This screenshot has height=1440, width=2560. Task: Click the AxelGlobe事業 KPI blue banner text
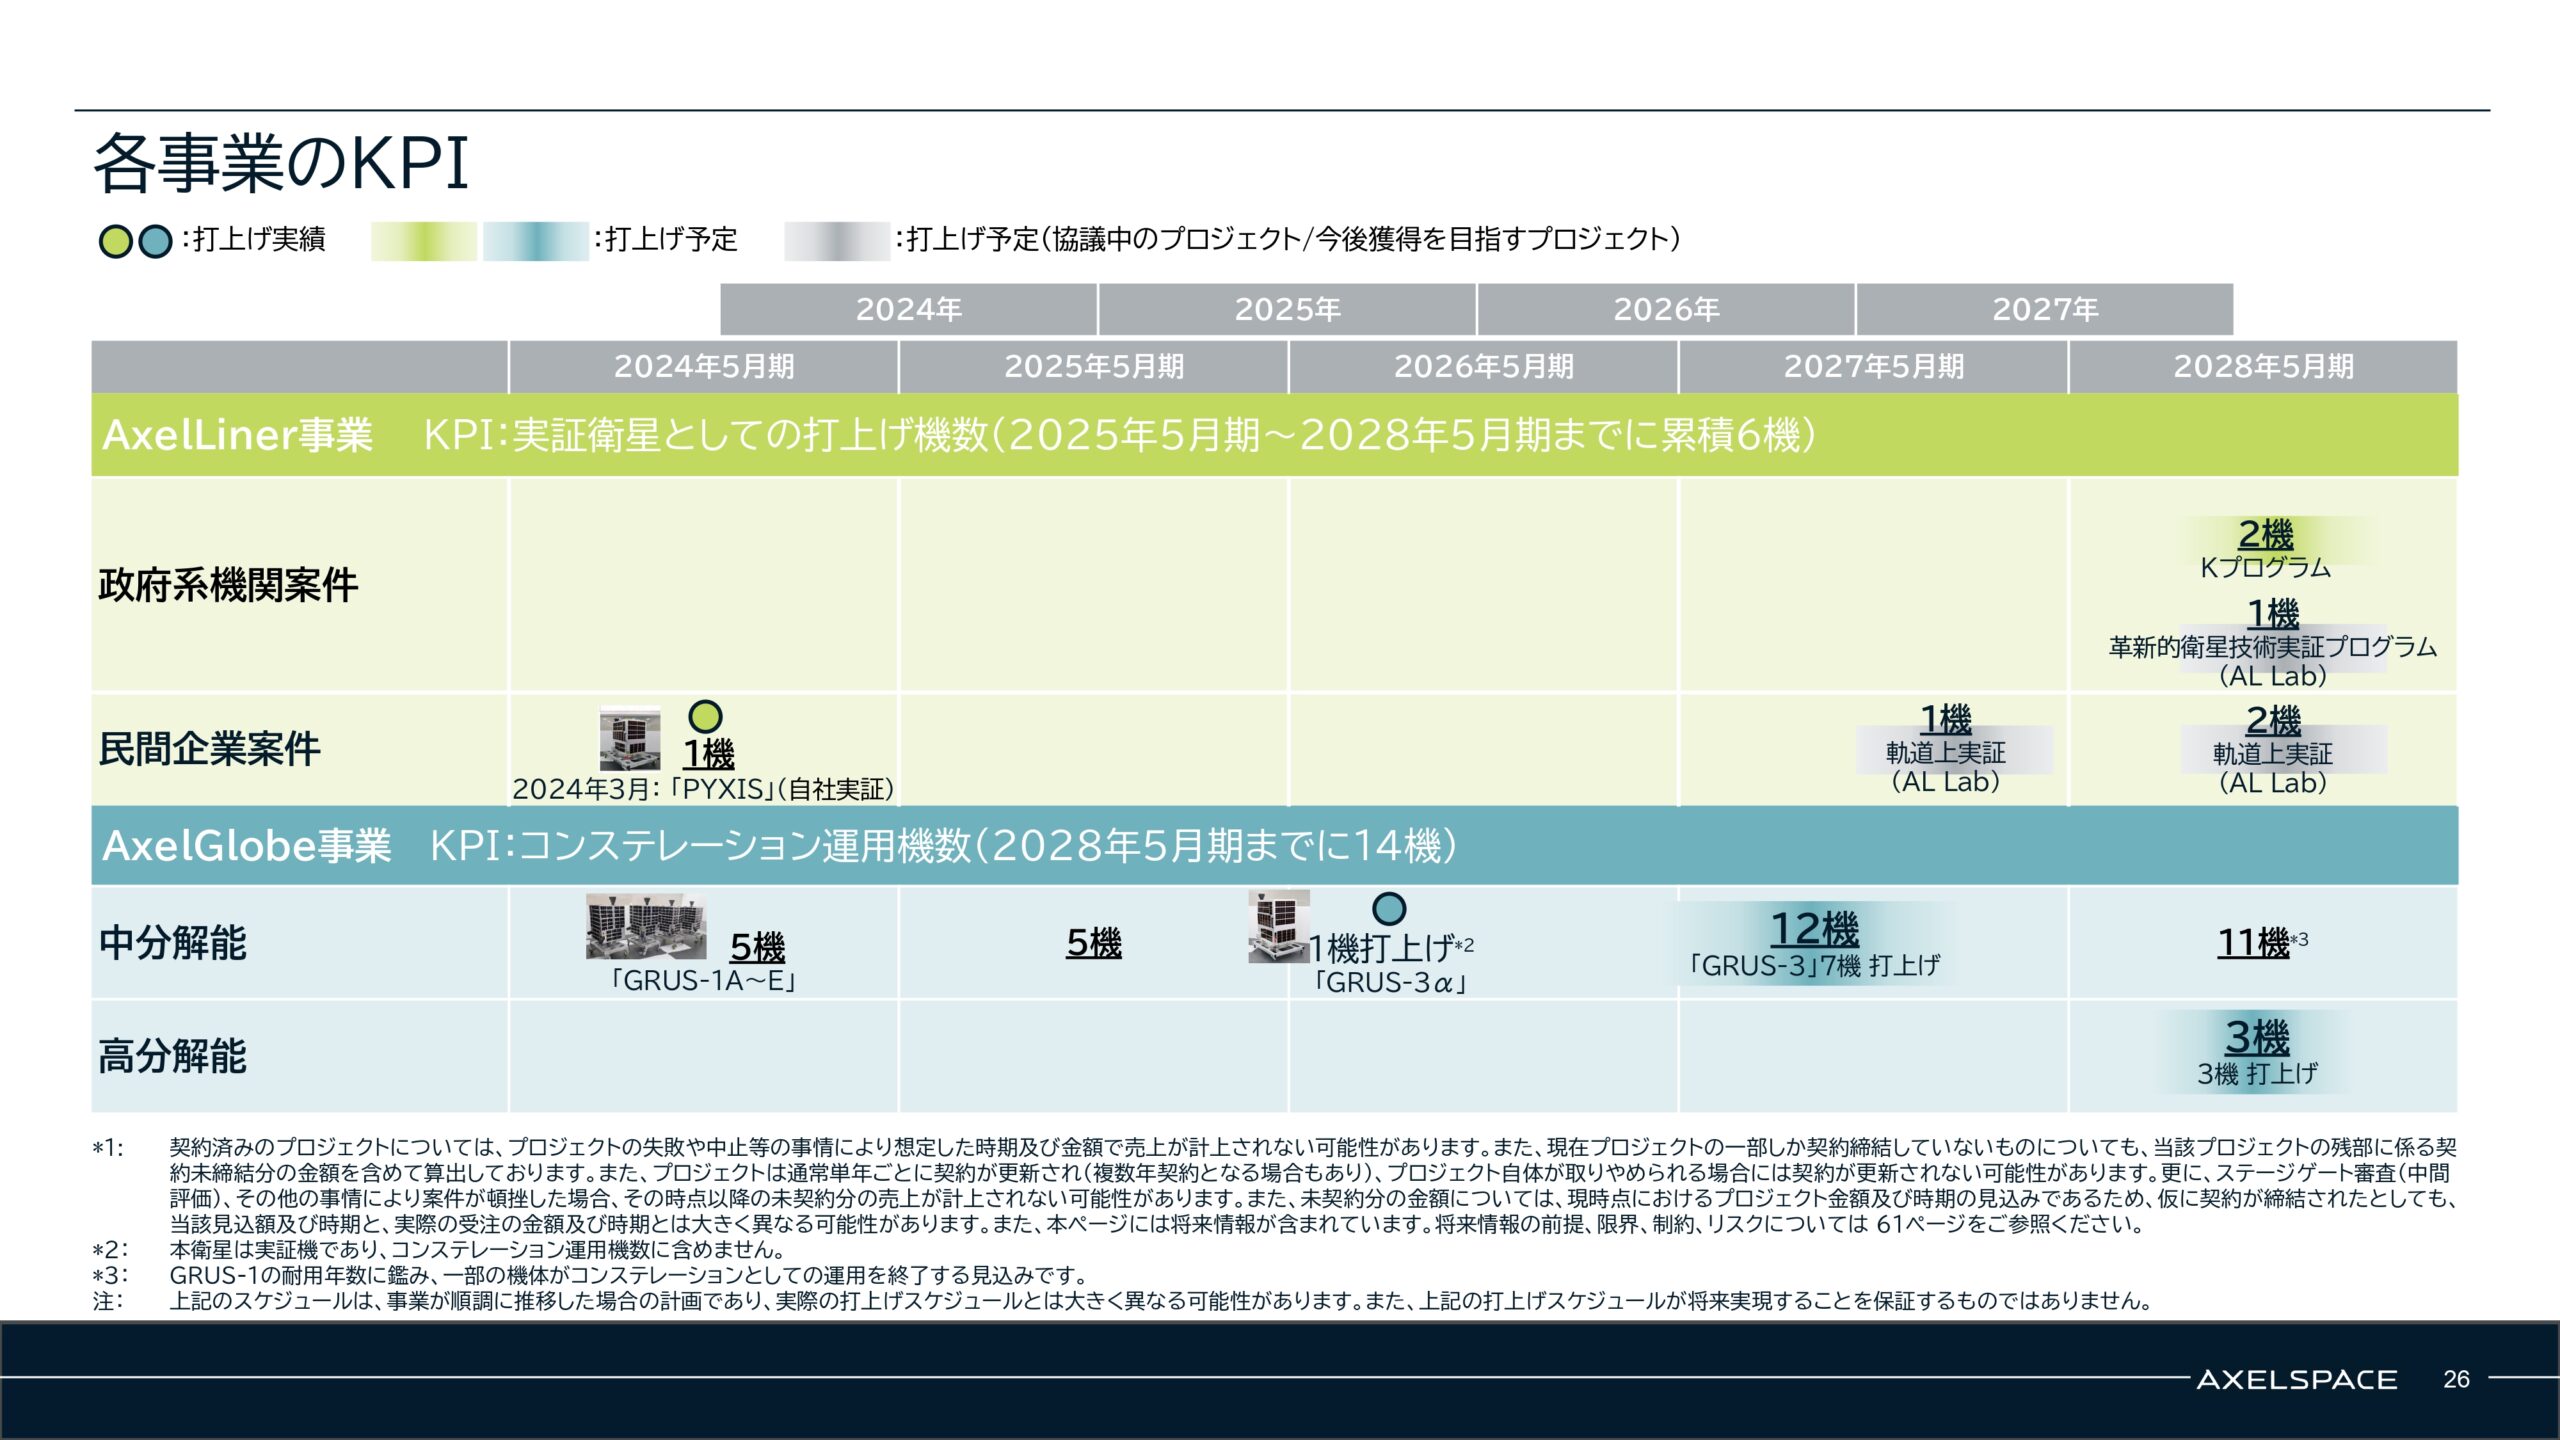[x=780, y=846]
